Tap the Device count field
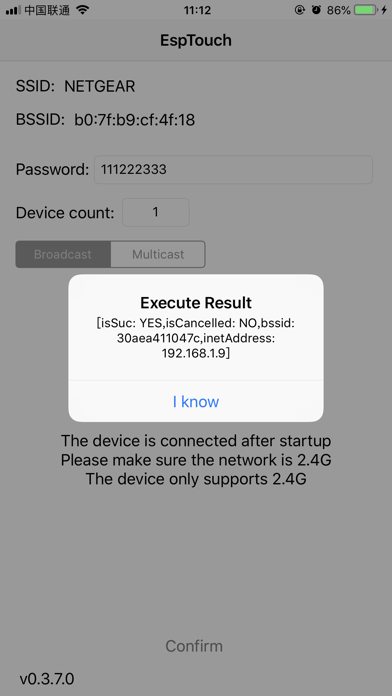392x696 pixels. [x=156, y=212]
